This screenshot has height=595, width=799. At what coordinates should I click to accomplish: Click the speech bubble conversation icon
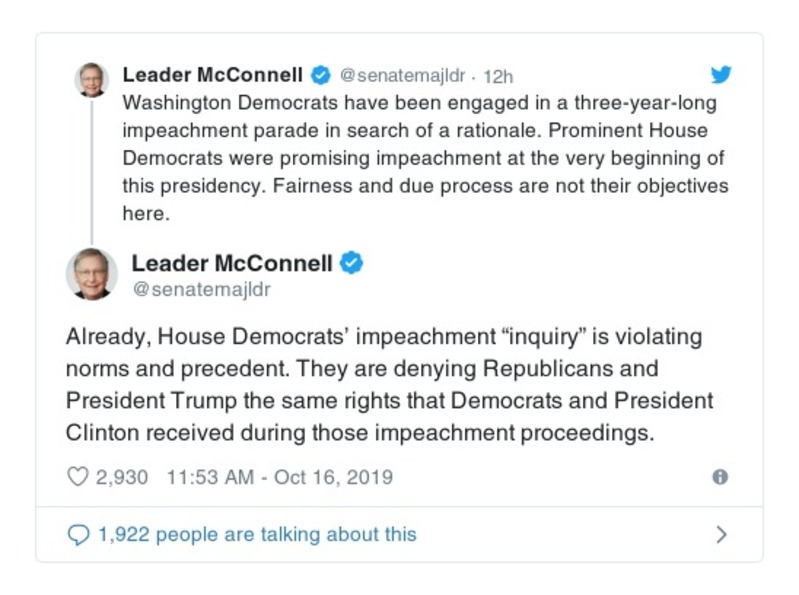pos(78,535)
